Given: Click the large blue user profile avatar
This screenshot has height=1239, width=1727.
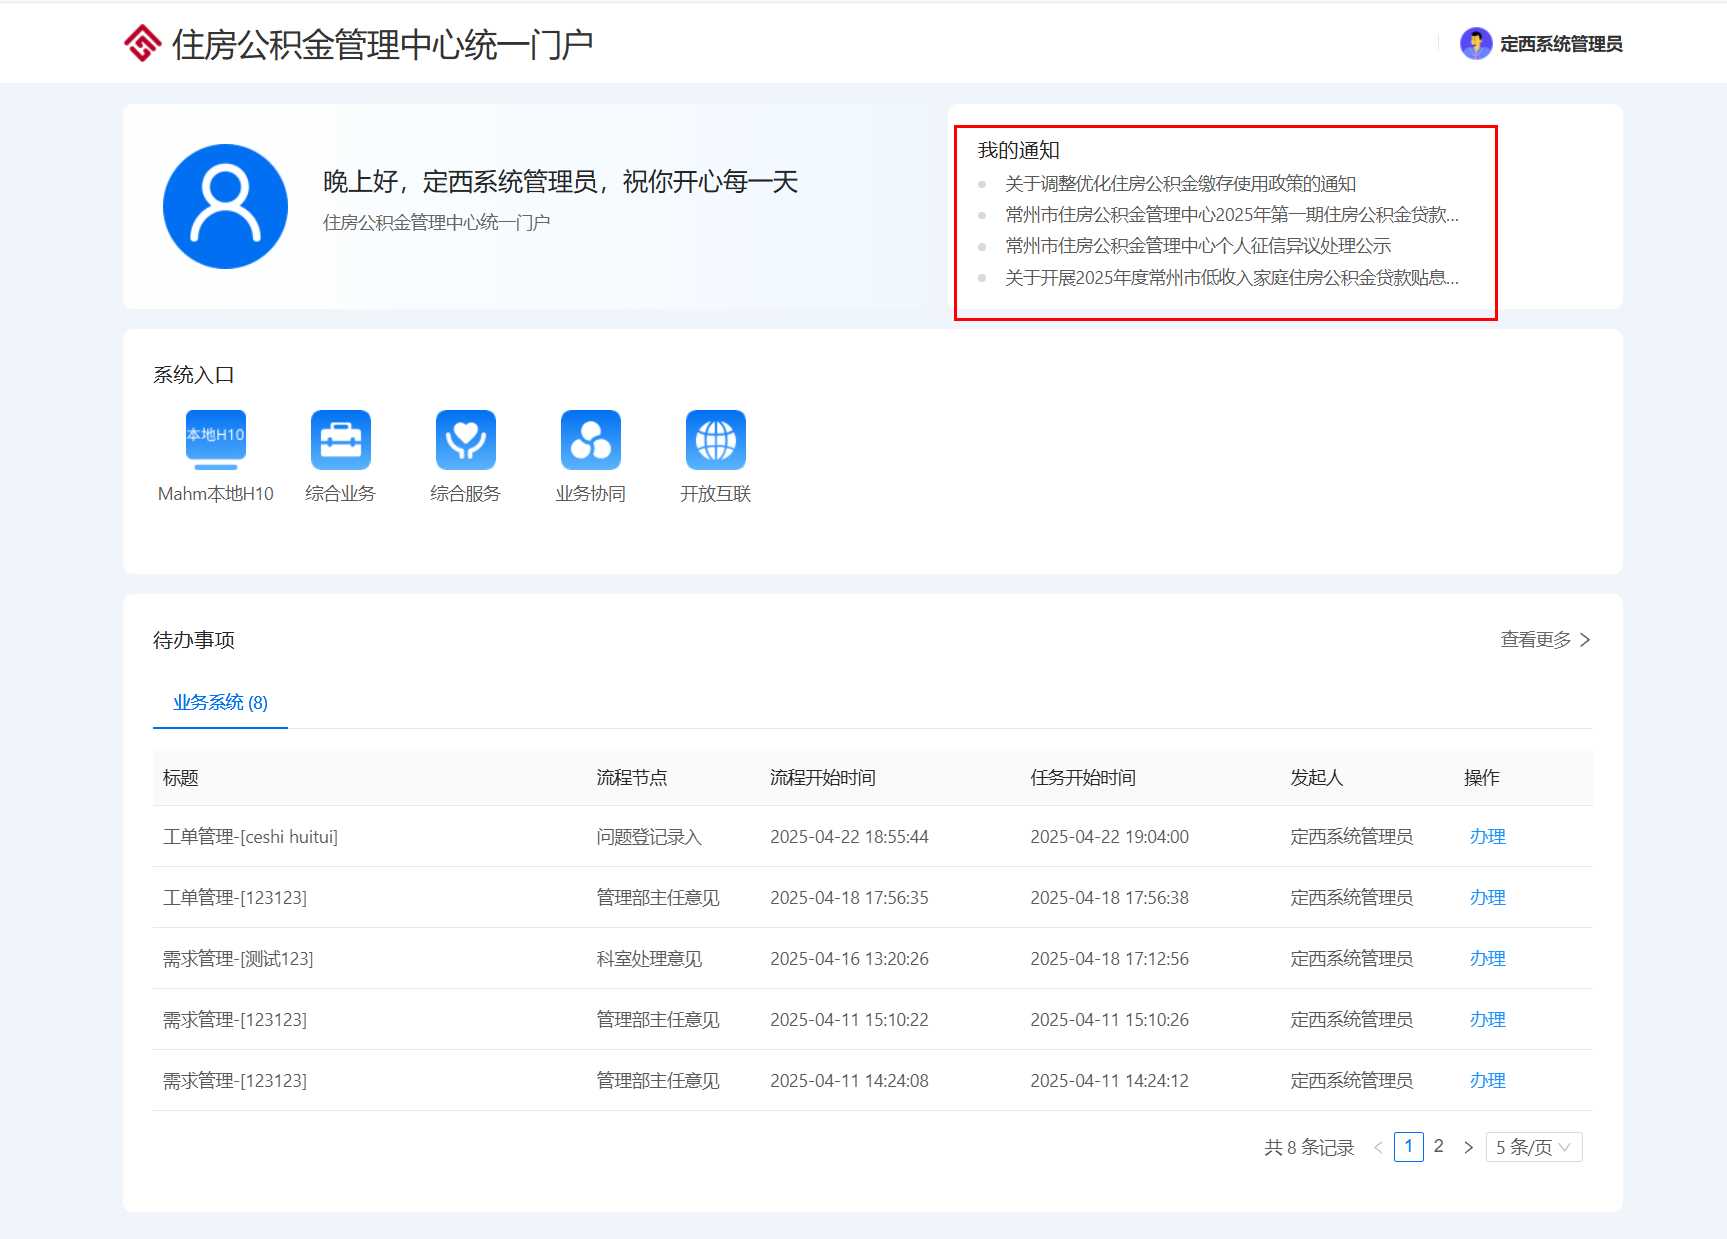Looking at the screenshot, I should tap(225, 206).
